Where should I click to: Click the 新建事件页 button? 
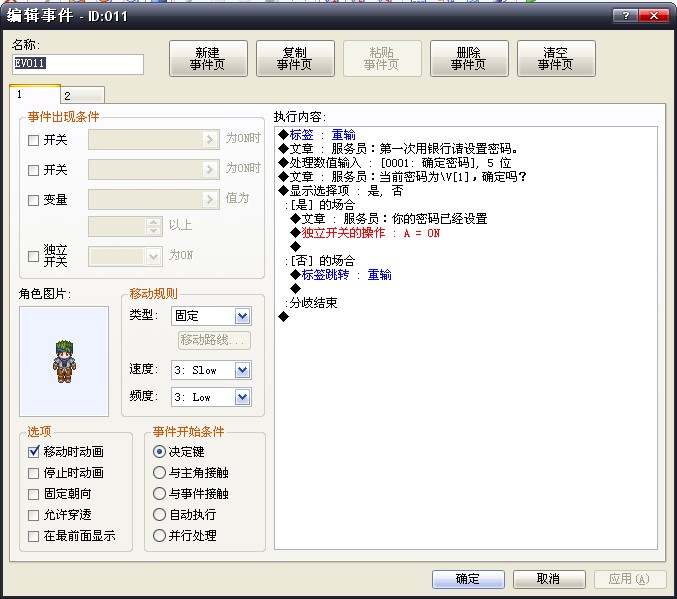point(208,59)
